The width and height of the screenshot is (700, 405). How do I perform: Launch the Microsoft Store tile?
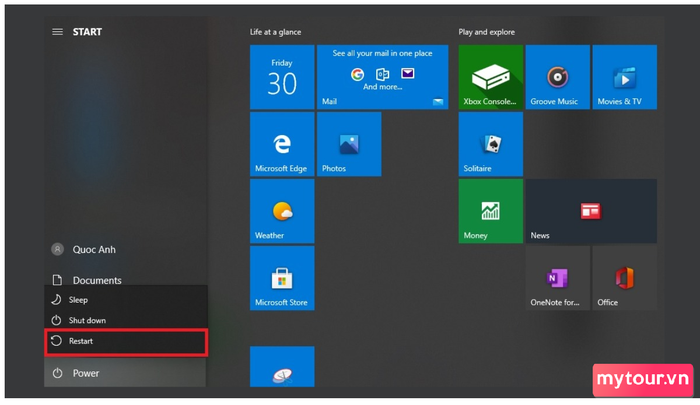(x=282, y=278)
